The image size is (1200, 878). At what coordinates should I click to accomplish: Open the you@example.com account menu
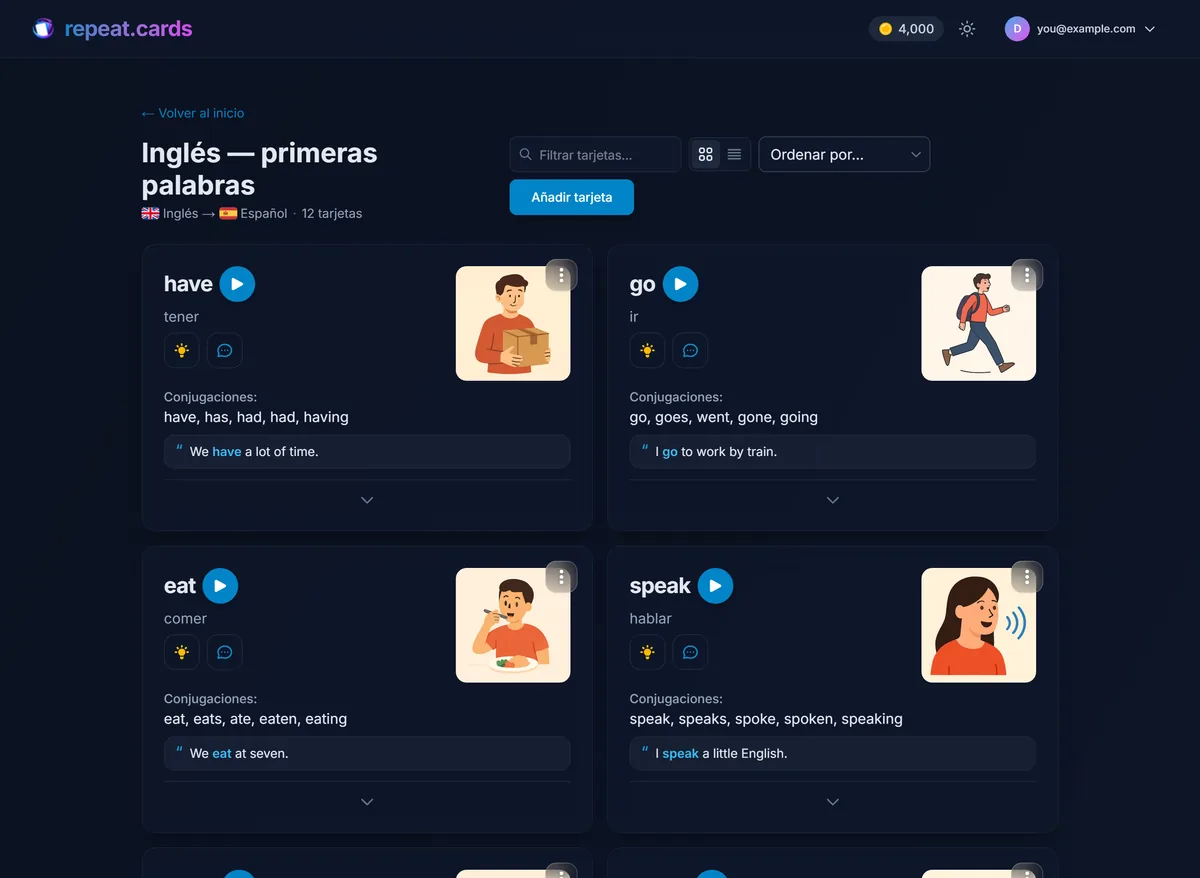click(1080, 29)
